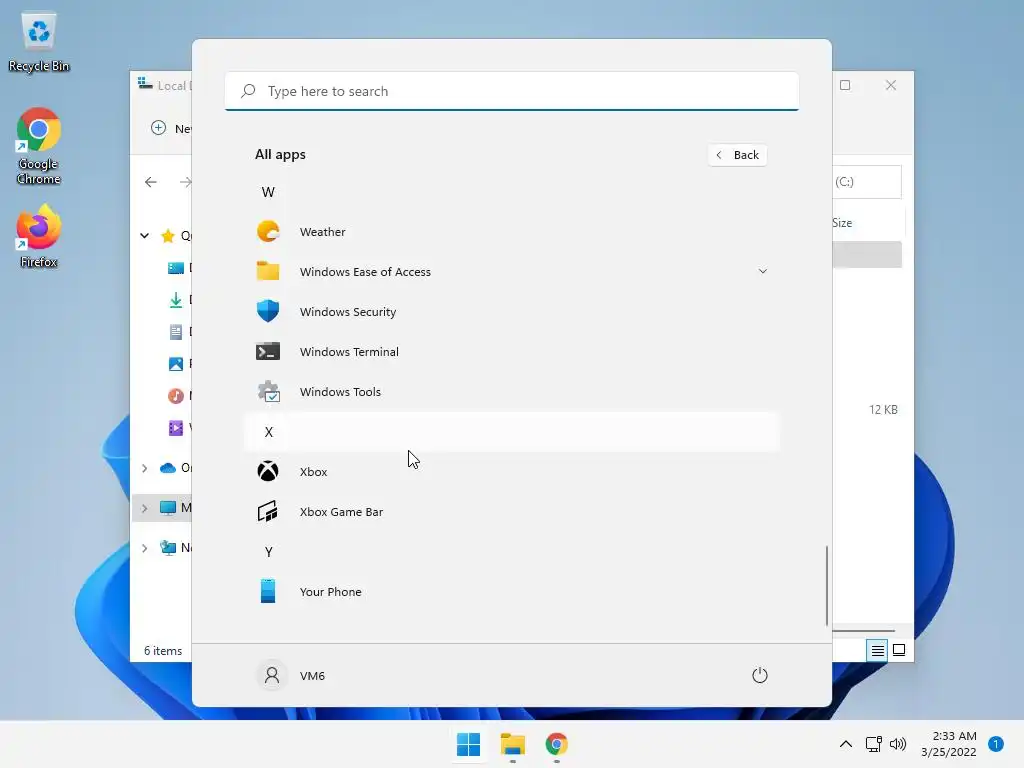
Task: Select the Firefox desktop shortcut
Action: [x=39, y=236]
